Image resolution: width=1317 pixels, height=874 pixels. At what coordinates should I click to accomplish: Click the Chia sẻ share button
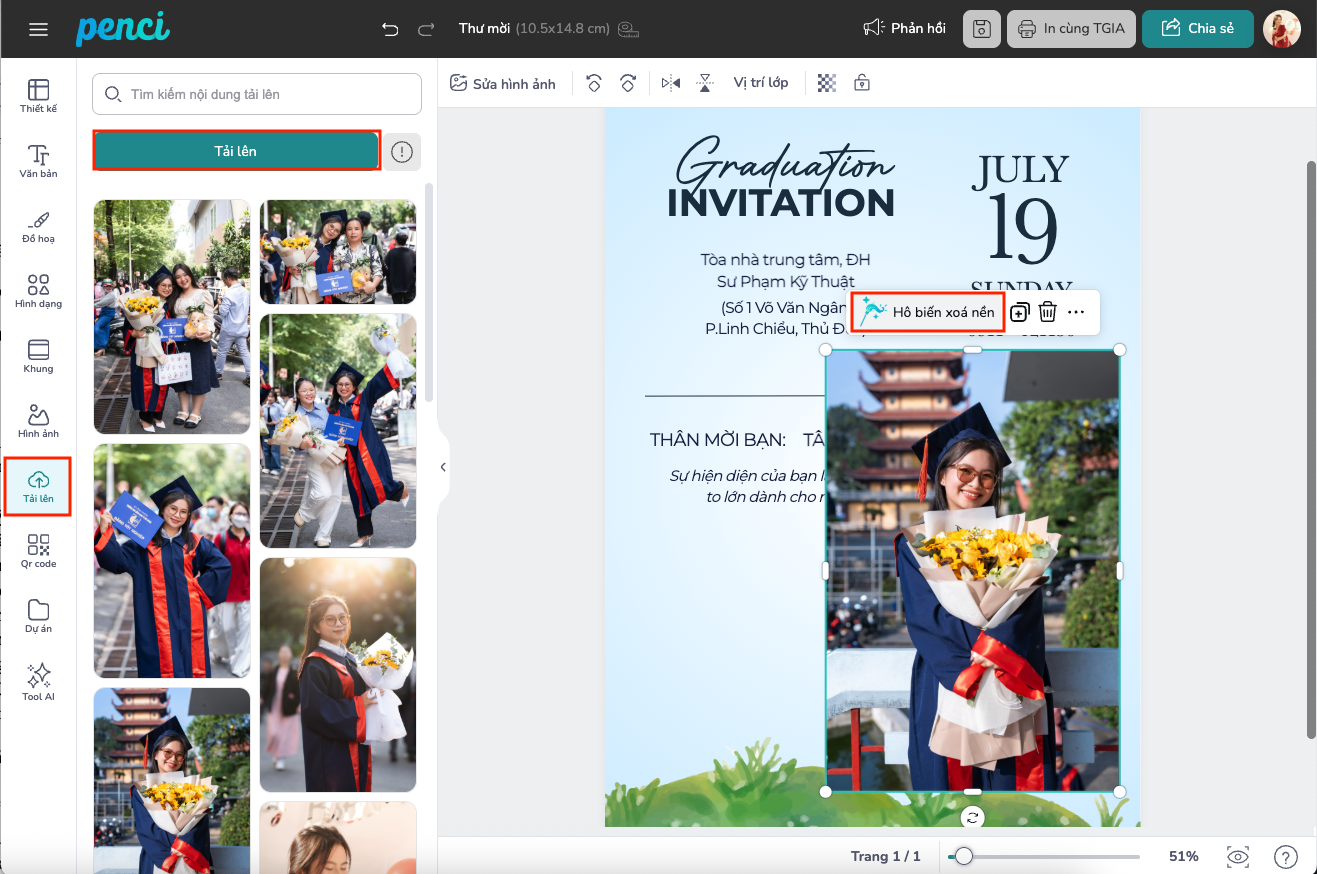click(x=1197, y=29)
